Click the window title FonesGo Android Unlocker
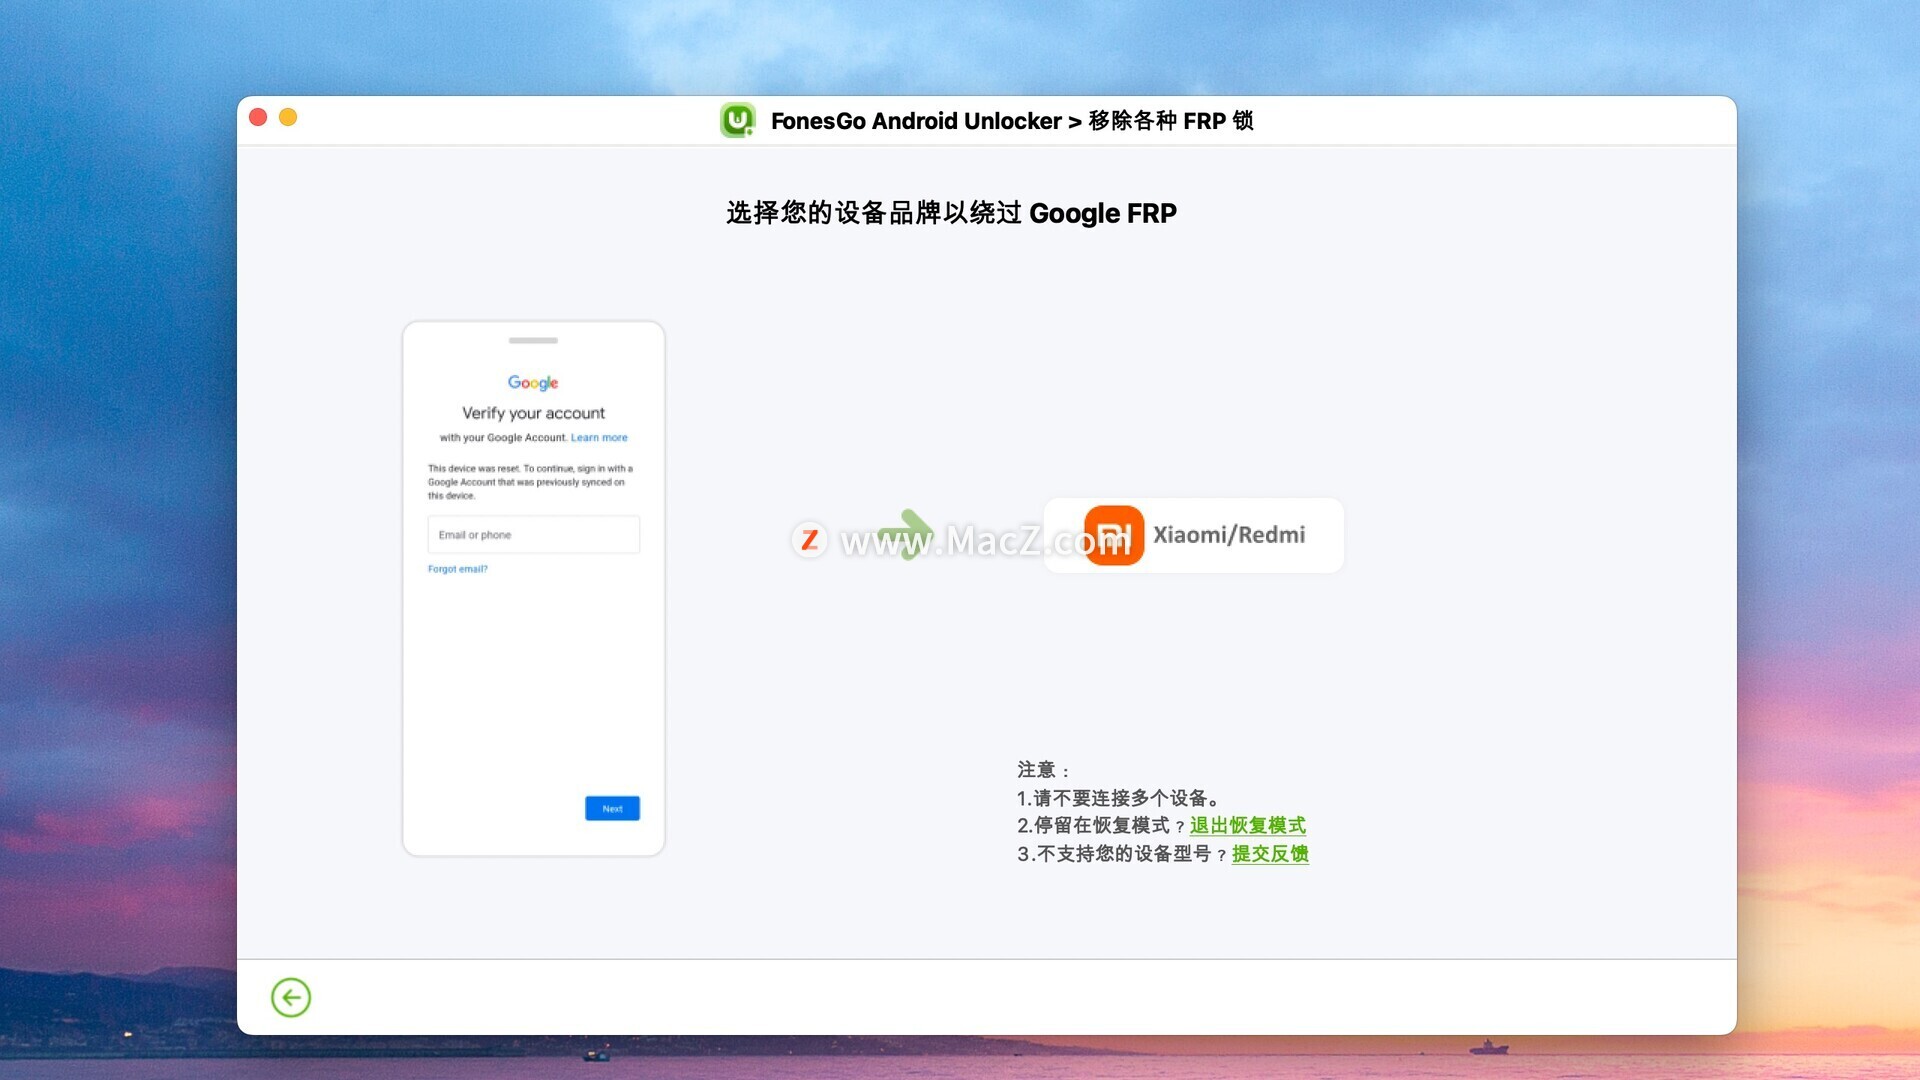1920x1080 pixels. [x=916, y=121]
